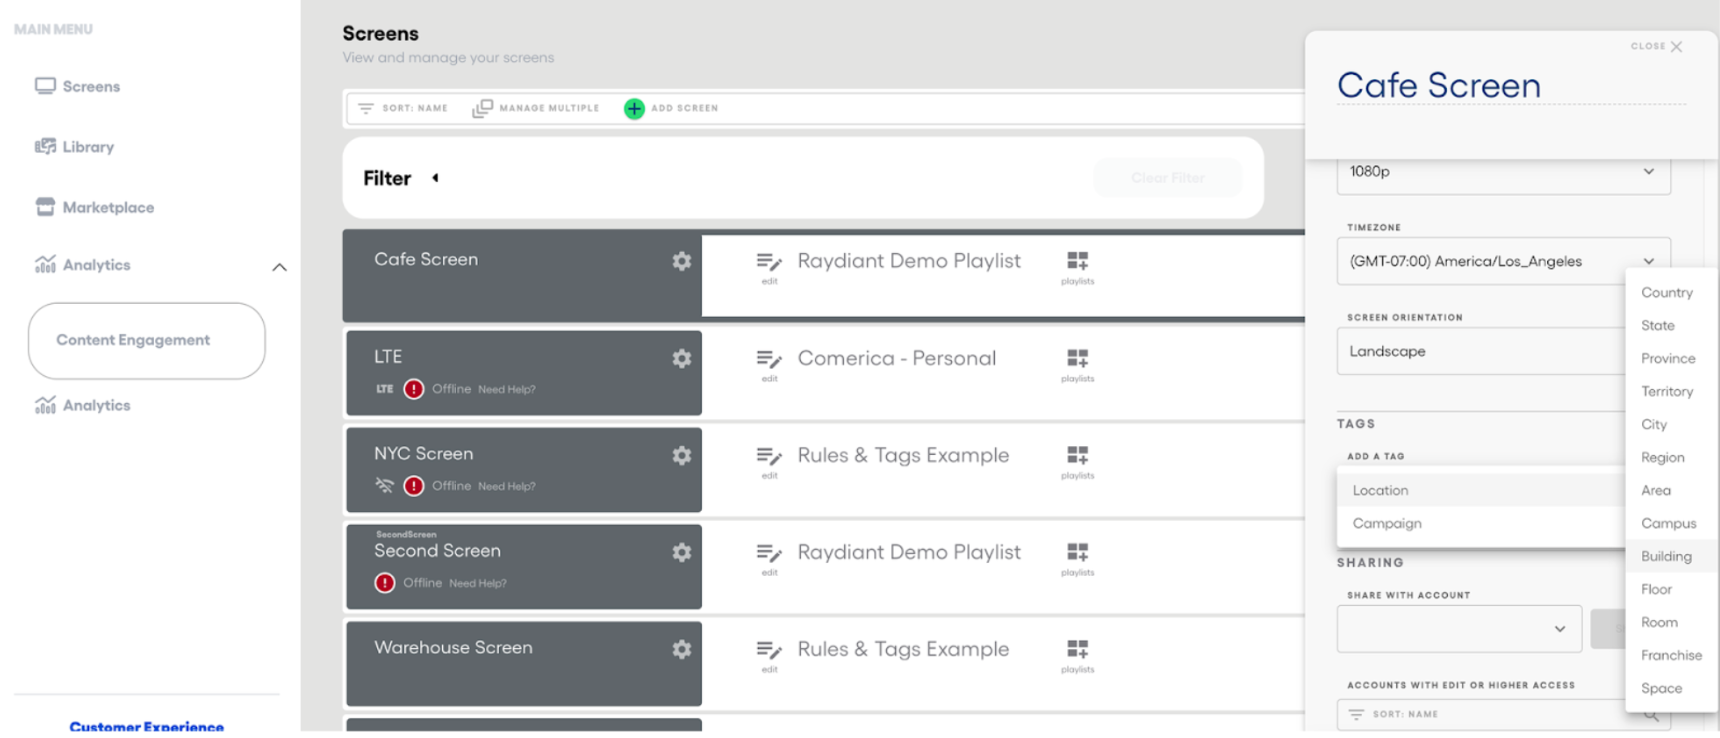Screen dimensions: 1720x738
Task: Select Location tag option
Action: (x=1480, y=490)
